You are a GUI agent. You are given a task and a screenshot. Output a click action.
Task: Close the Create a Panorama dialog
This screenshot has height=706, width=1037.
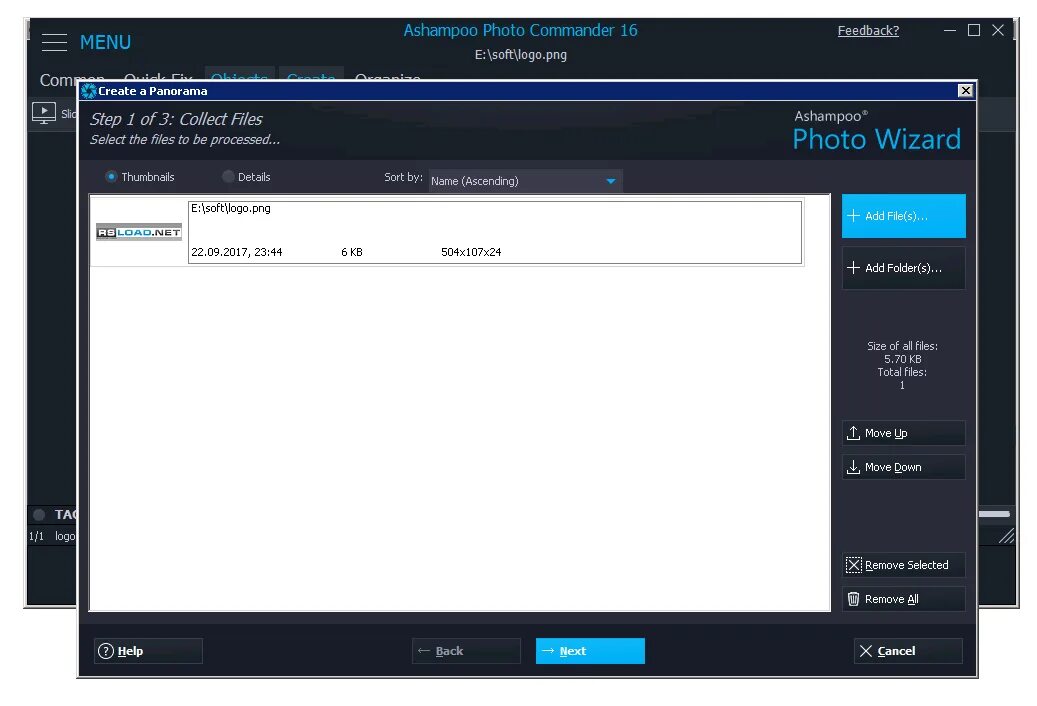pos(965,91)
